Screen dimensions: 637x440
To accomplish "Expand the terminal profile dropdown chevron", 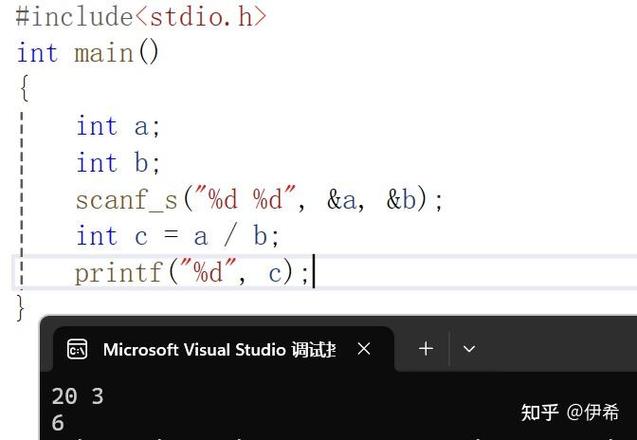I will [x=469, y=349].
